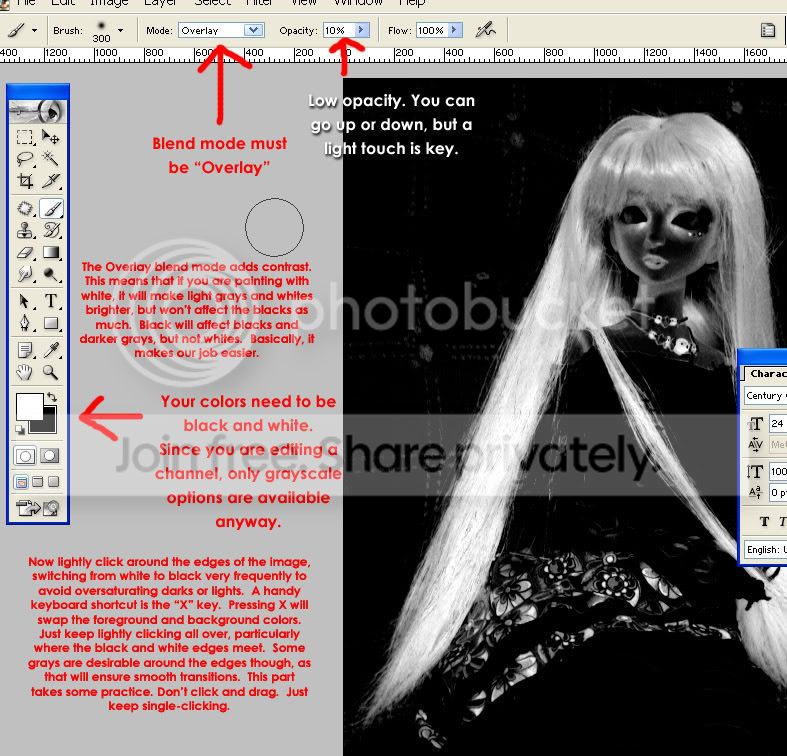
Task: Select the Eyedropper tool
Action: (x=51, y=350)
